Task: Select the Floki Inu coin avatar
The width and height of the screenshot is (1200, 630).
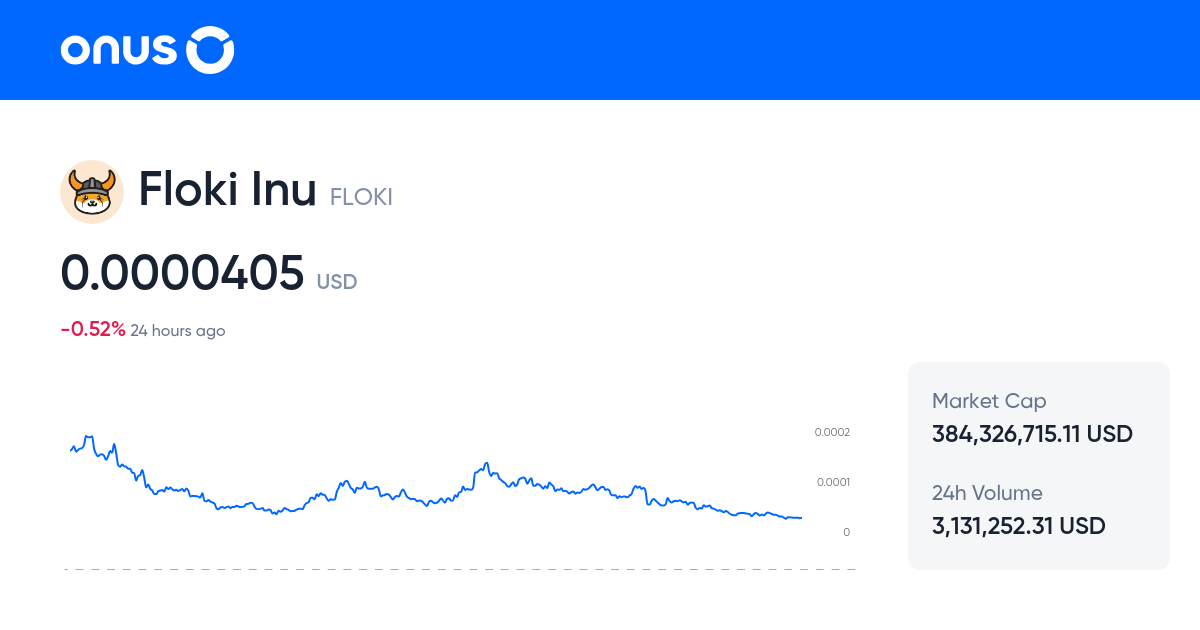Action: tap(92, 191)
